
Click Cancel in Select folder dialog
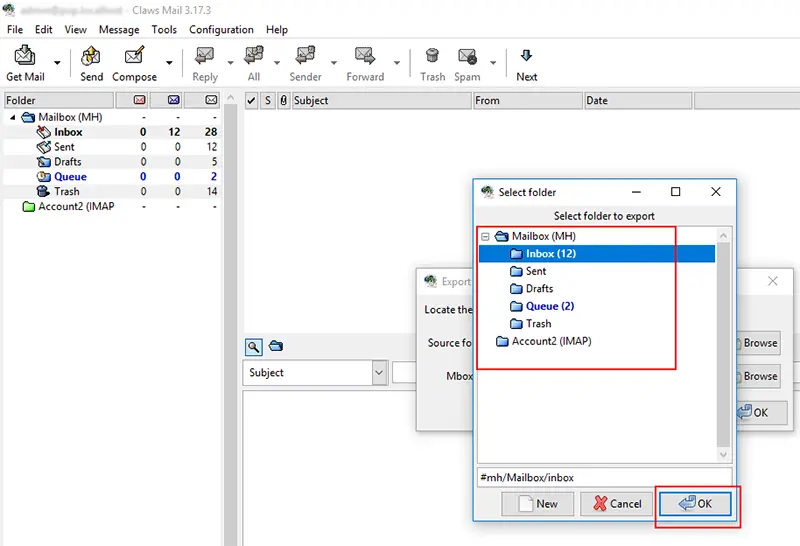pos(617,504)
